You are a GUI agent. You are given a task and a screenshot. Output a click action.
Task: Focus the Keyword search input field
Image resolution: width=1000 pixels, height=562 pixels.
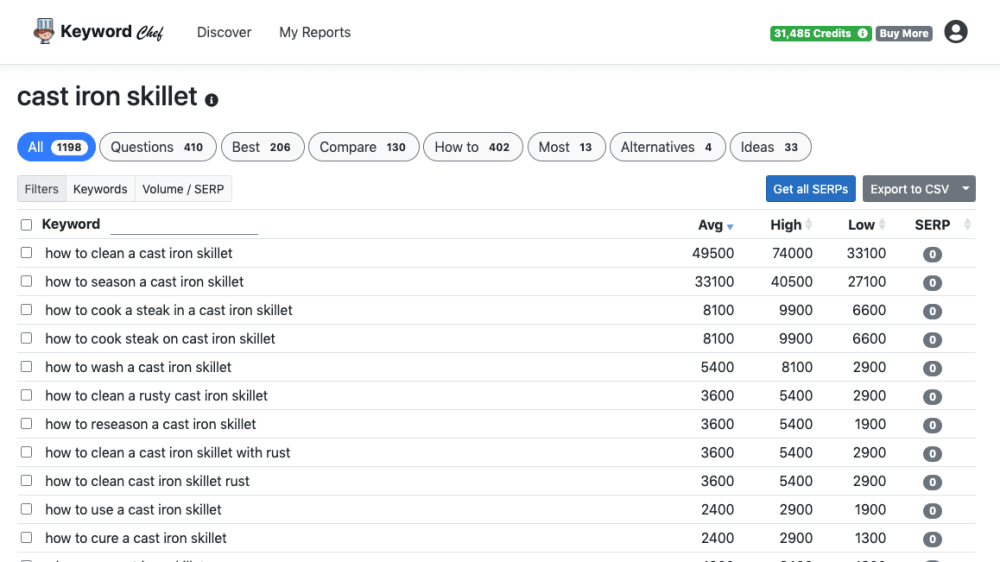point(184,225)
